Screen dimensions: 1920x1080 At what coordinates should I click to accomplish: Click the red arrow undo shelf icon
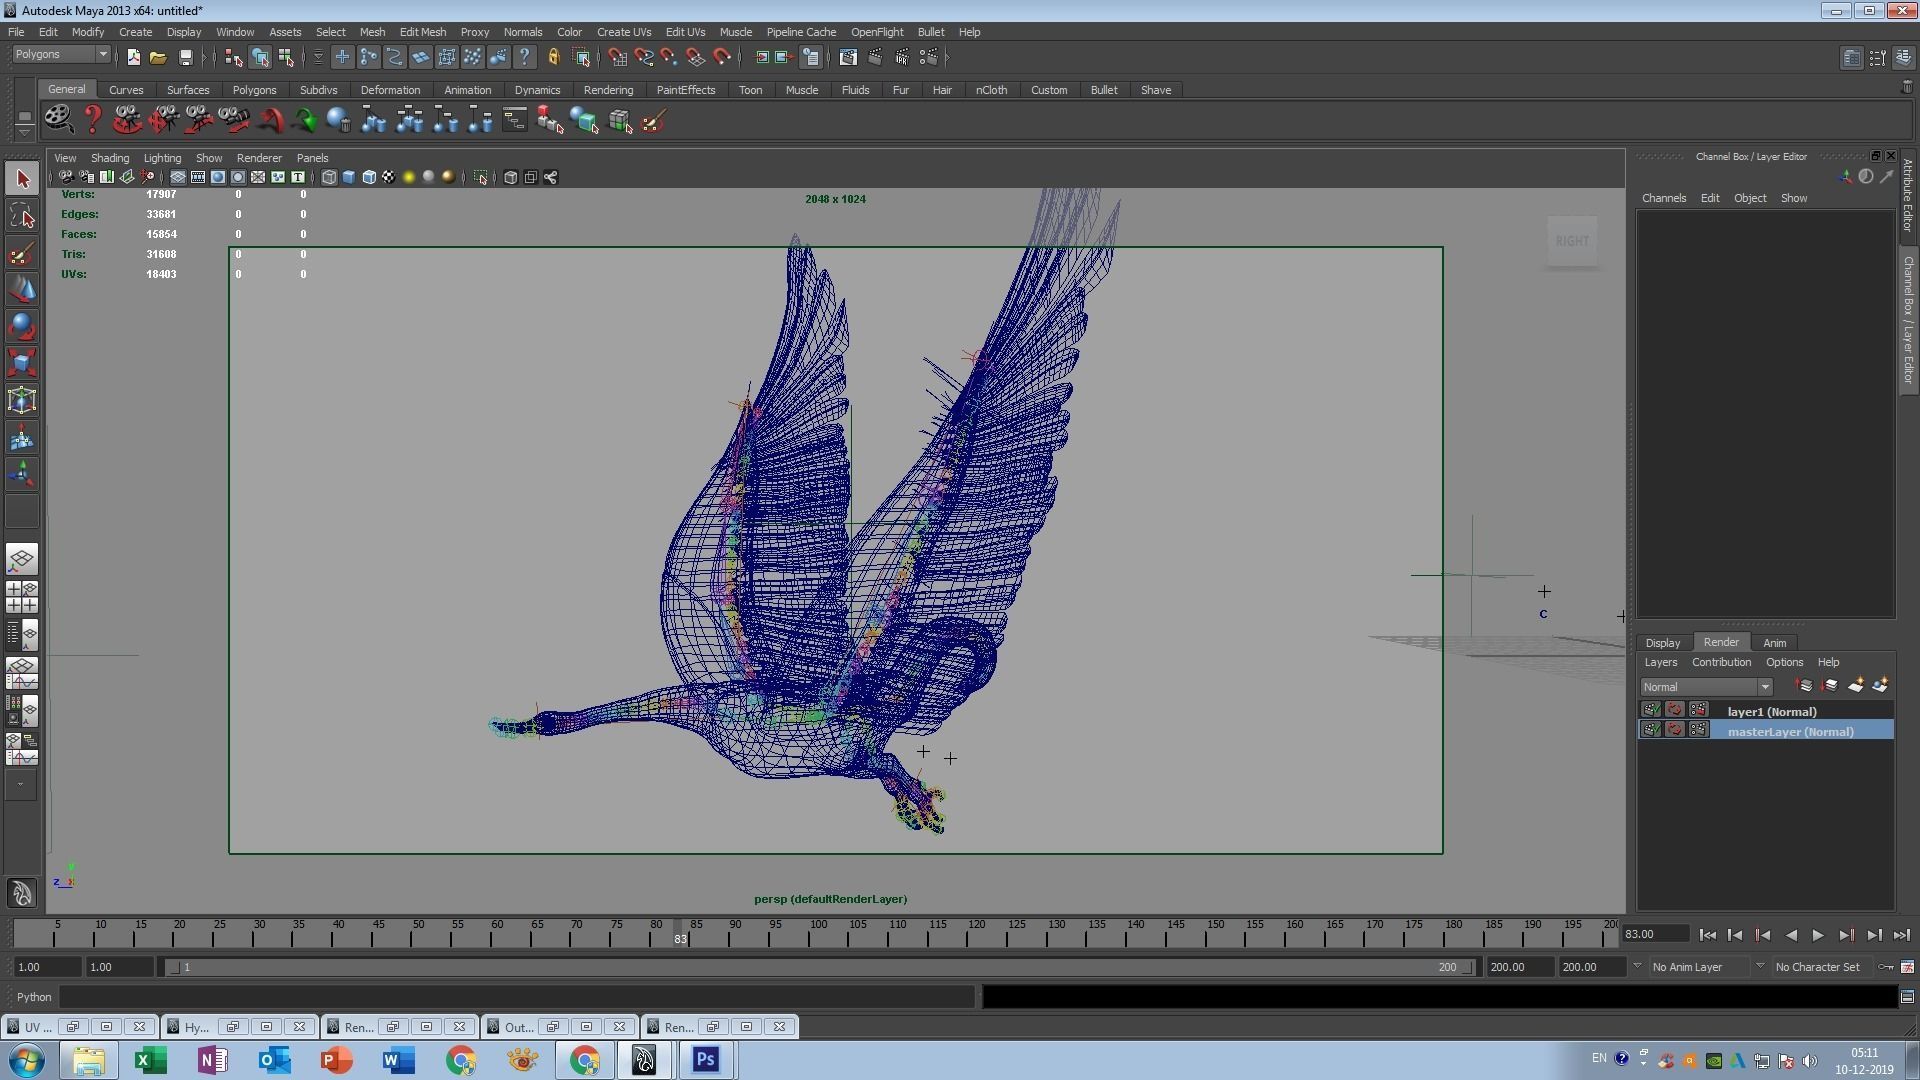pyautogui.click(x=270, y=121)
